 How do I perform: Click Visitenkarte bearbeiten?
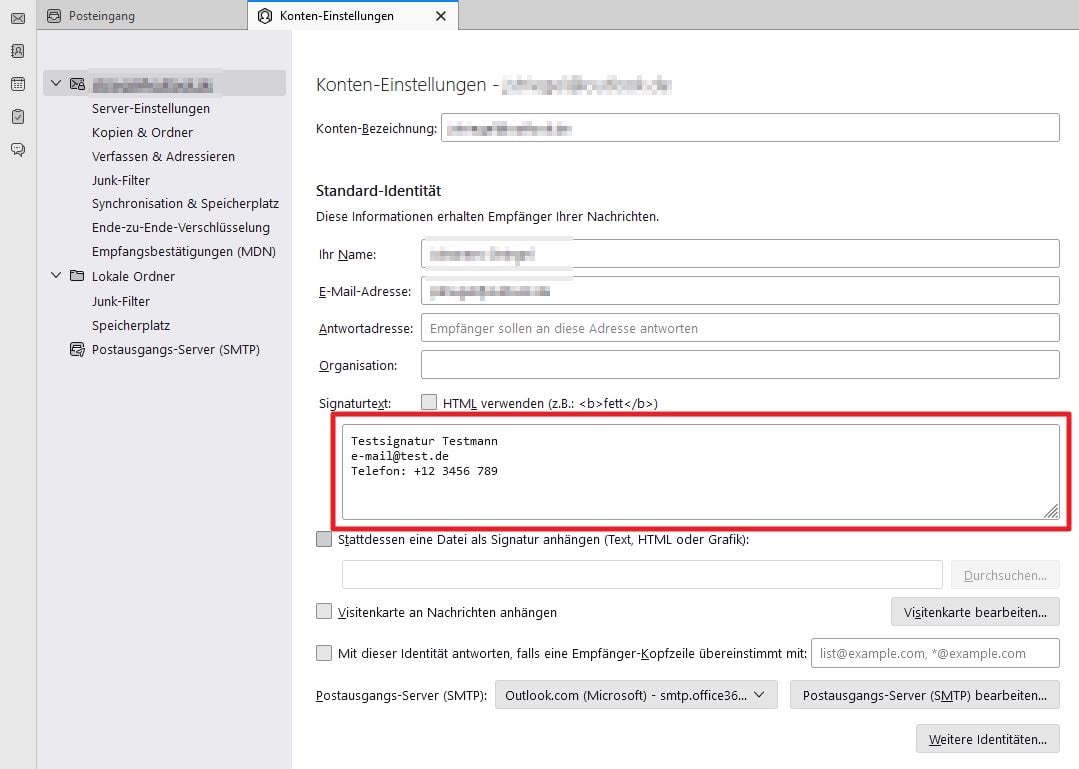tap(975, 612)
